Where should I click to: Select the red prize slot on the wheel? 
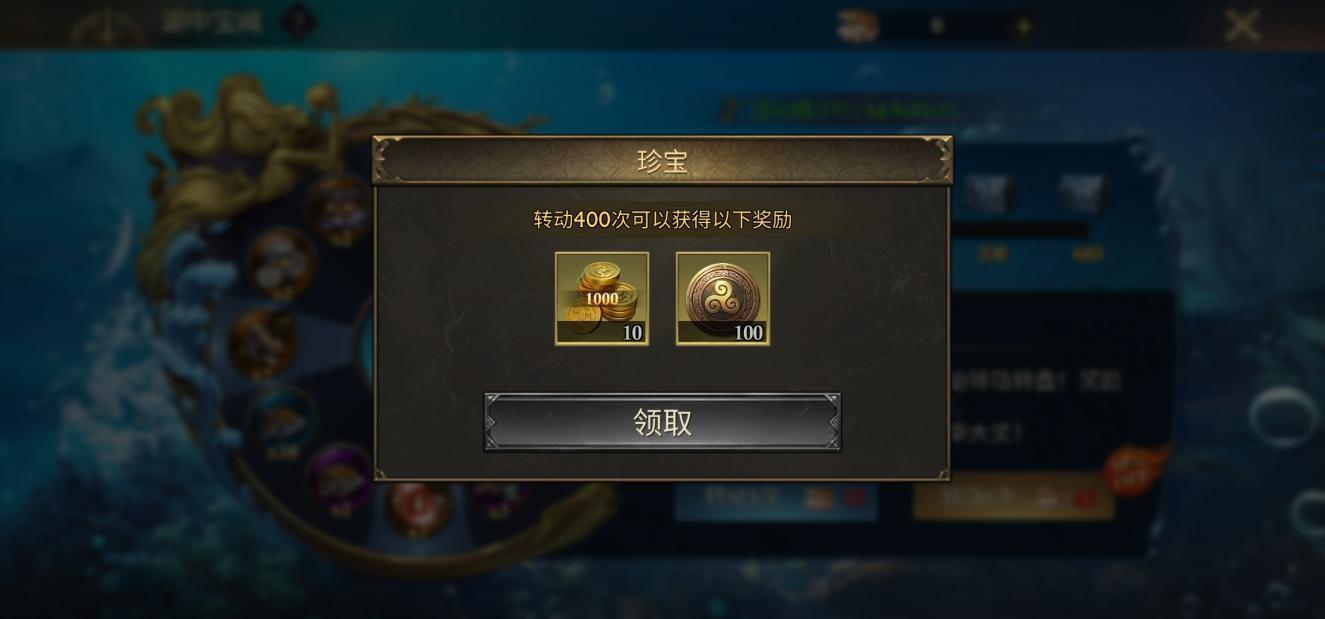(417, 502)
